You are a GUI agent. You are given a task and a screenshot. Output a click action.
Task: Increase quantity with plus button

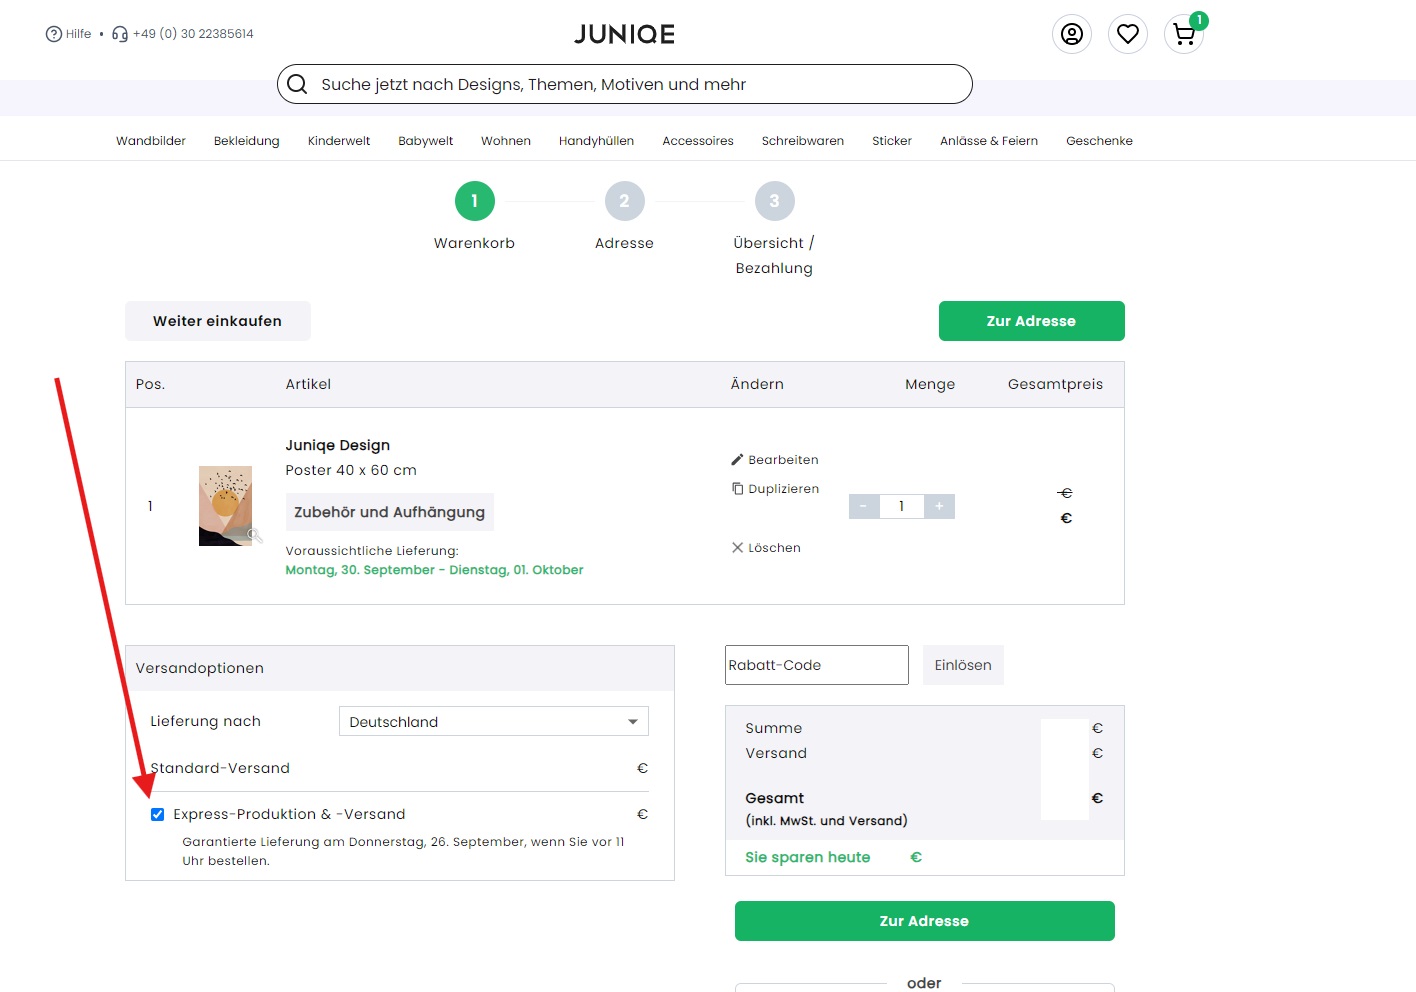pos(939,506)
